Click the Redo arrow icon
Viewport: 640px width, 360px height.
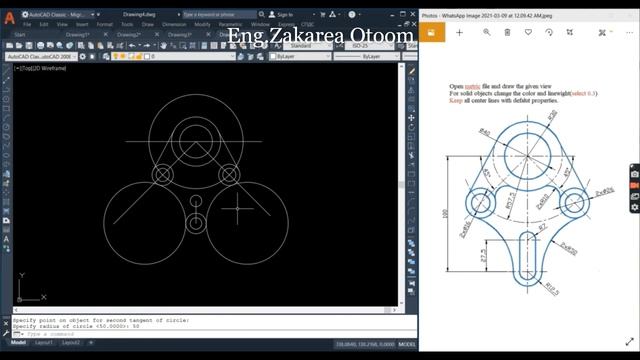click(x=147, y=46)
